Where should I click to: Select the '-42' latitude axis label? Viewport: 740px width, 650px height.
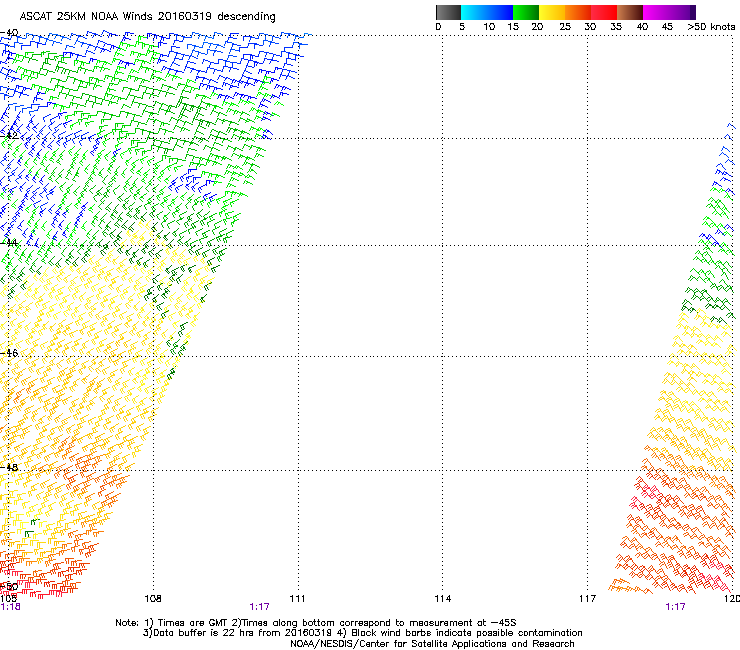coord(9,135)
